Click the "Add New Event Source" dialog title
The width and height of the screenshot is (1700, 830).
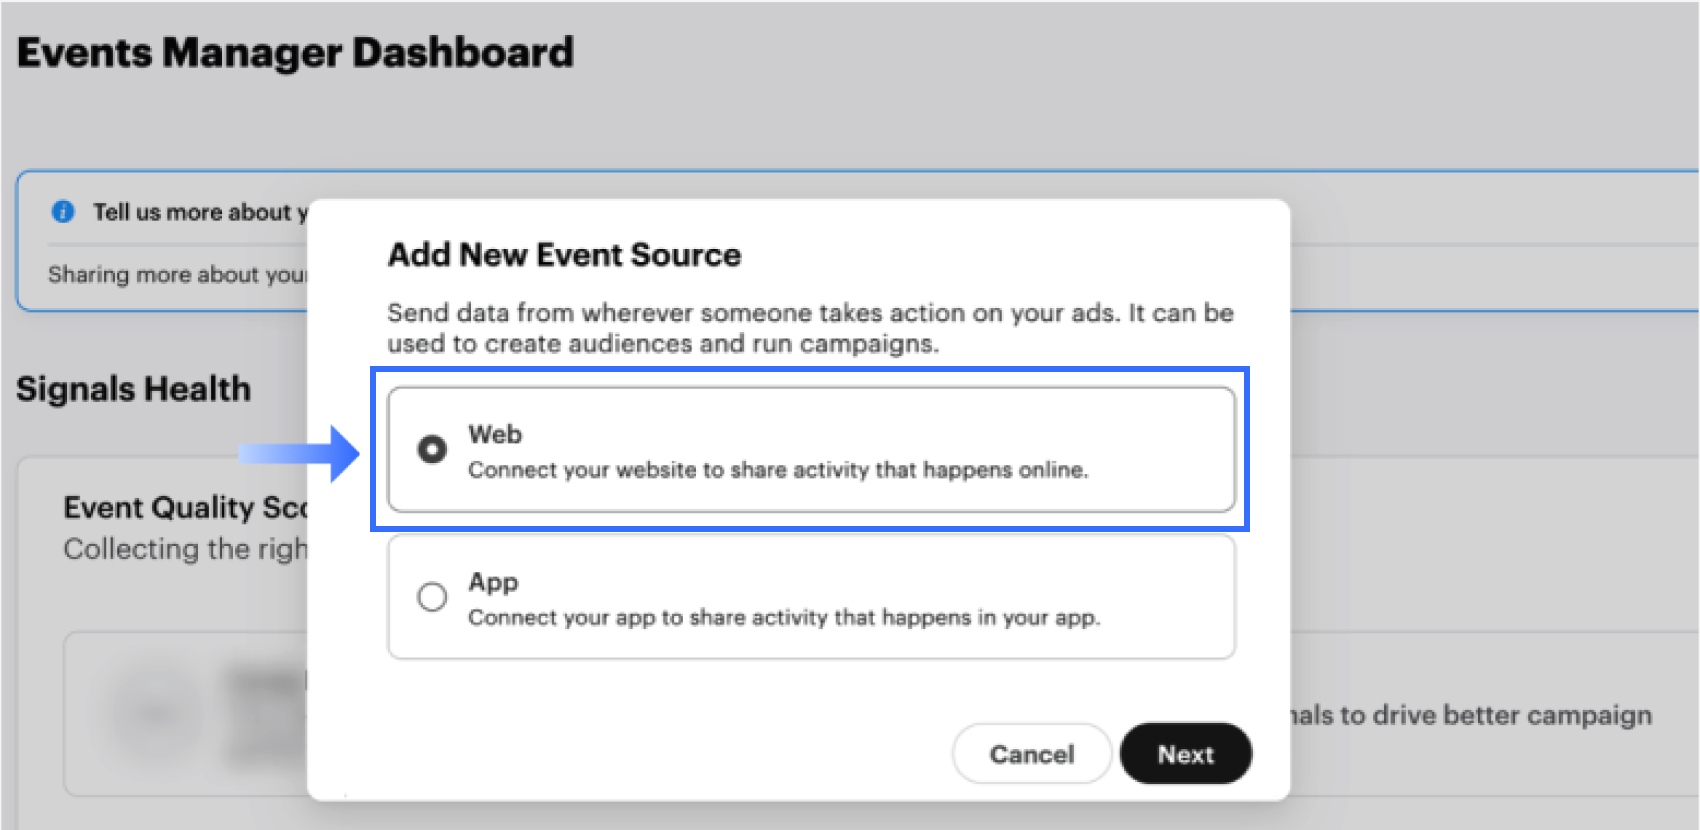point(564,255)
